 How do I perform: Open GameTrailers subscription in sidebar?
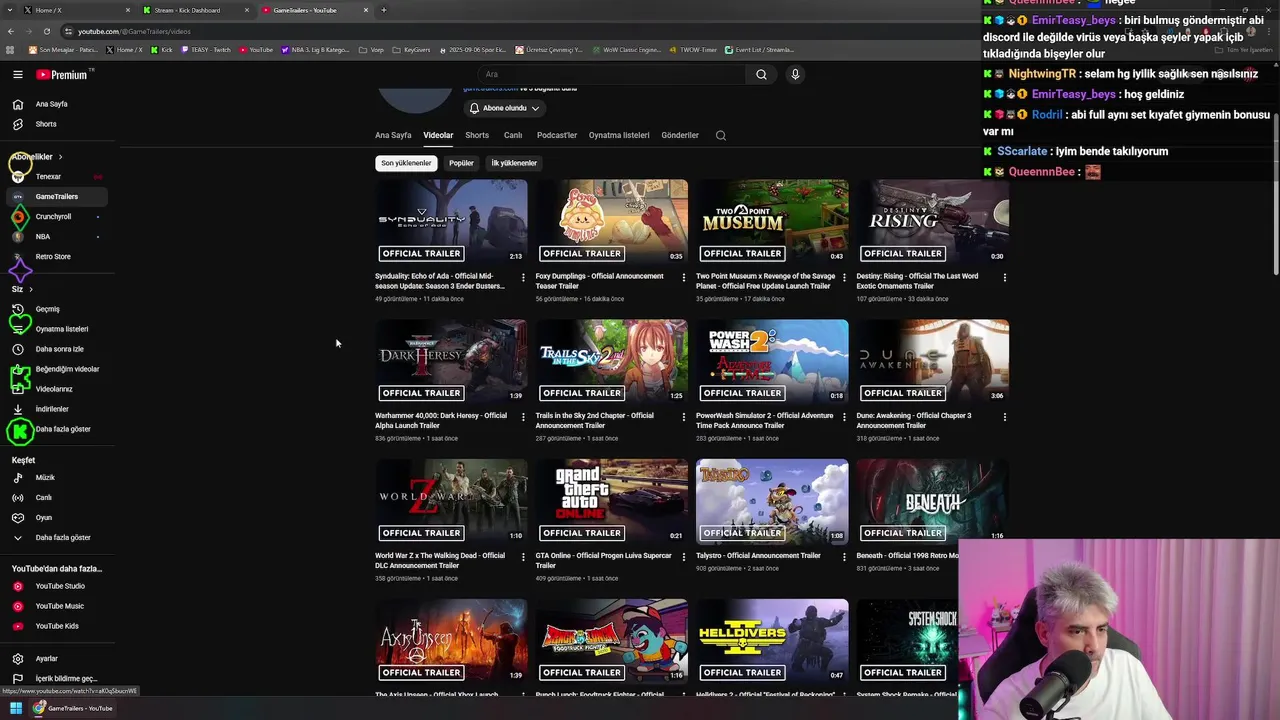click(x=57, y=197)
